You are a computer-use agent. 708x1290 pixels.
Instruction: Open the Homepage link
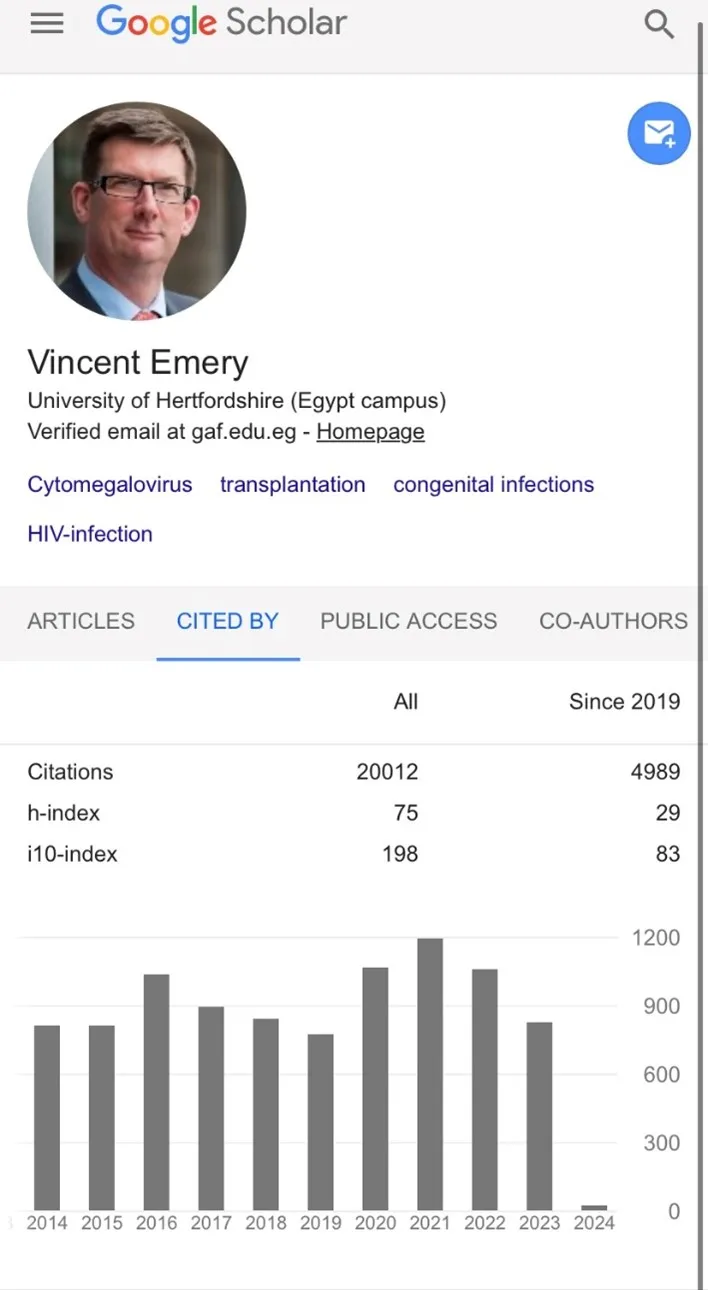(370, 431)
